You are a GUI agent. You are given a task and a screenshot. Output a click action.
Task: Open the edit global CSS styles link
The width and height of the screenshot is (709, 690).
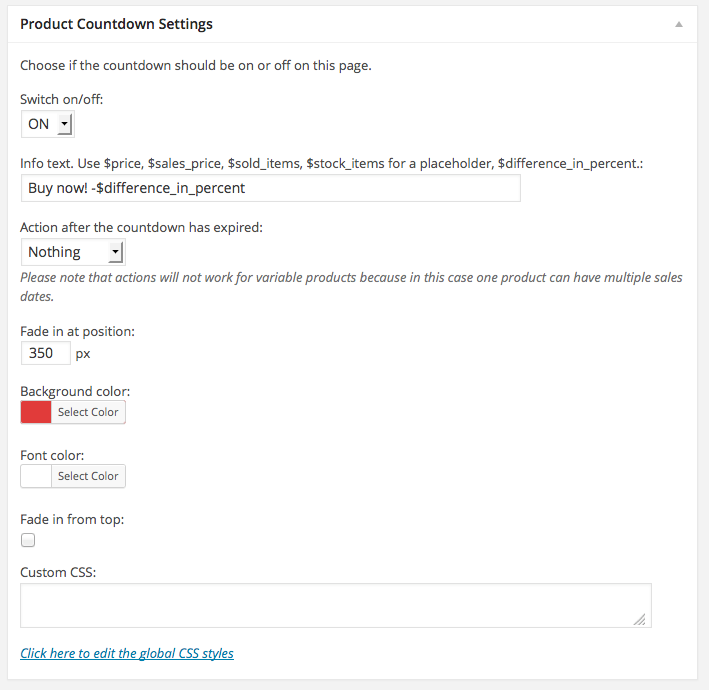(127, 654)
